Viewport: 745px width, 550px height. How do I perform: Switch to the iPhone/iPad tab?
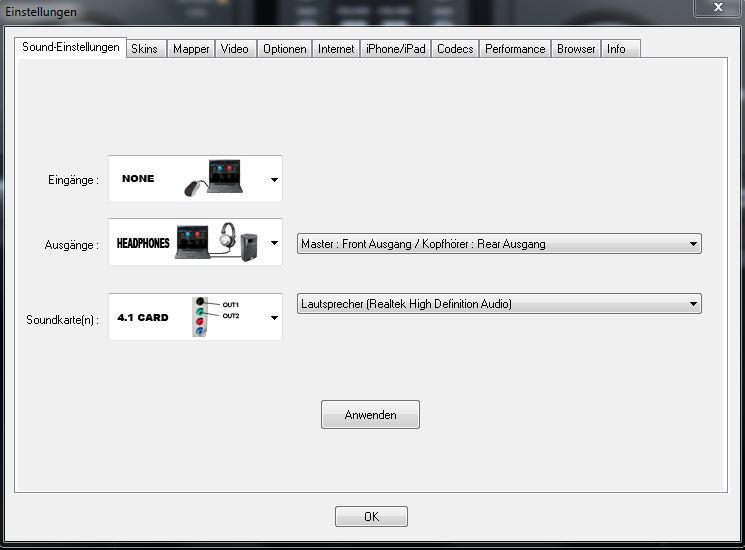pos(395,49)
